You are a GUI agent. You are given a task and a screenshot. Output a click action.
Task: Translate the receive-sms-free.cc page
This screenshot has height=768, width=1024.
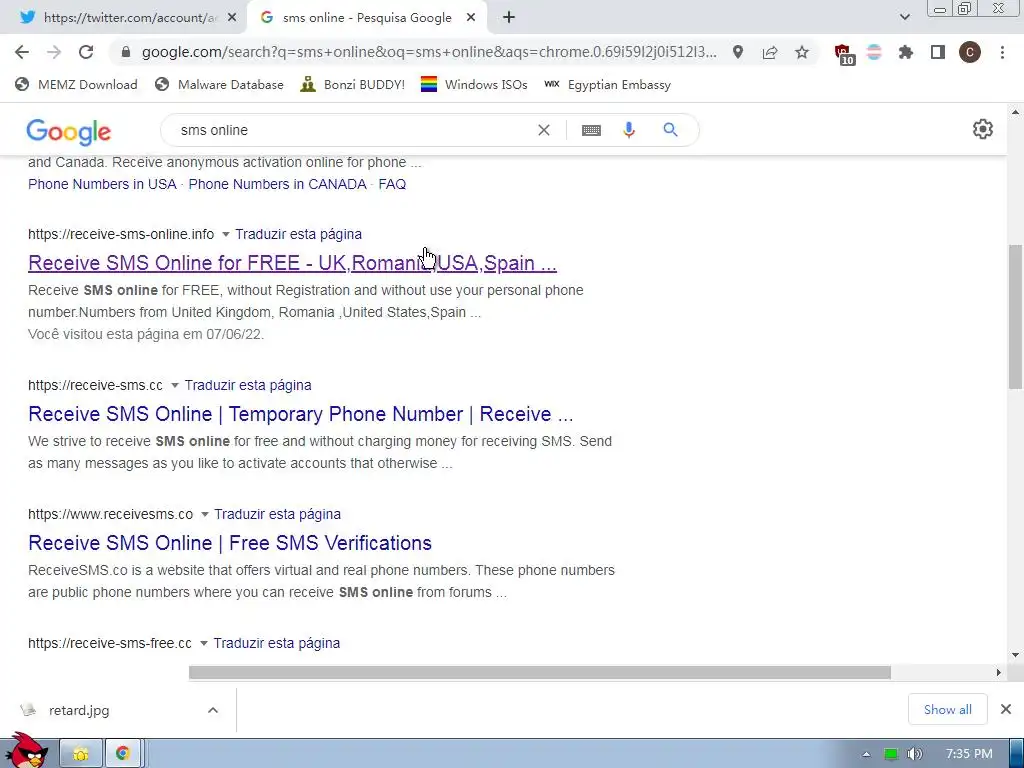coord(276,643)
